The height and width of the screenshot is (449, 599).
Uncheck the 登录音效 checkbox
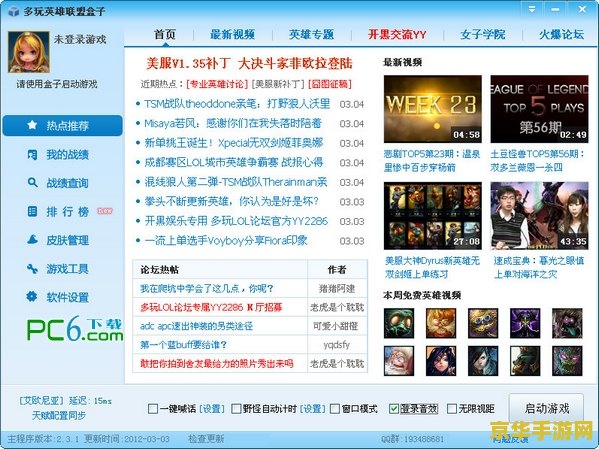pyautogui.click(x=394, y=409)
